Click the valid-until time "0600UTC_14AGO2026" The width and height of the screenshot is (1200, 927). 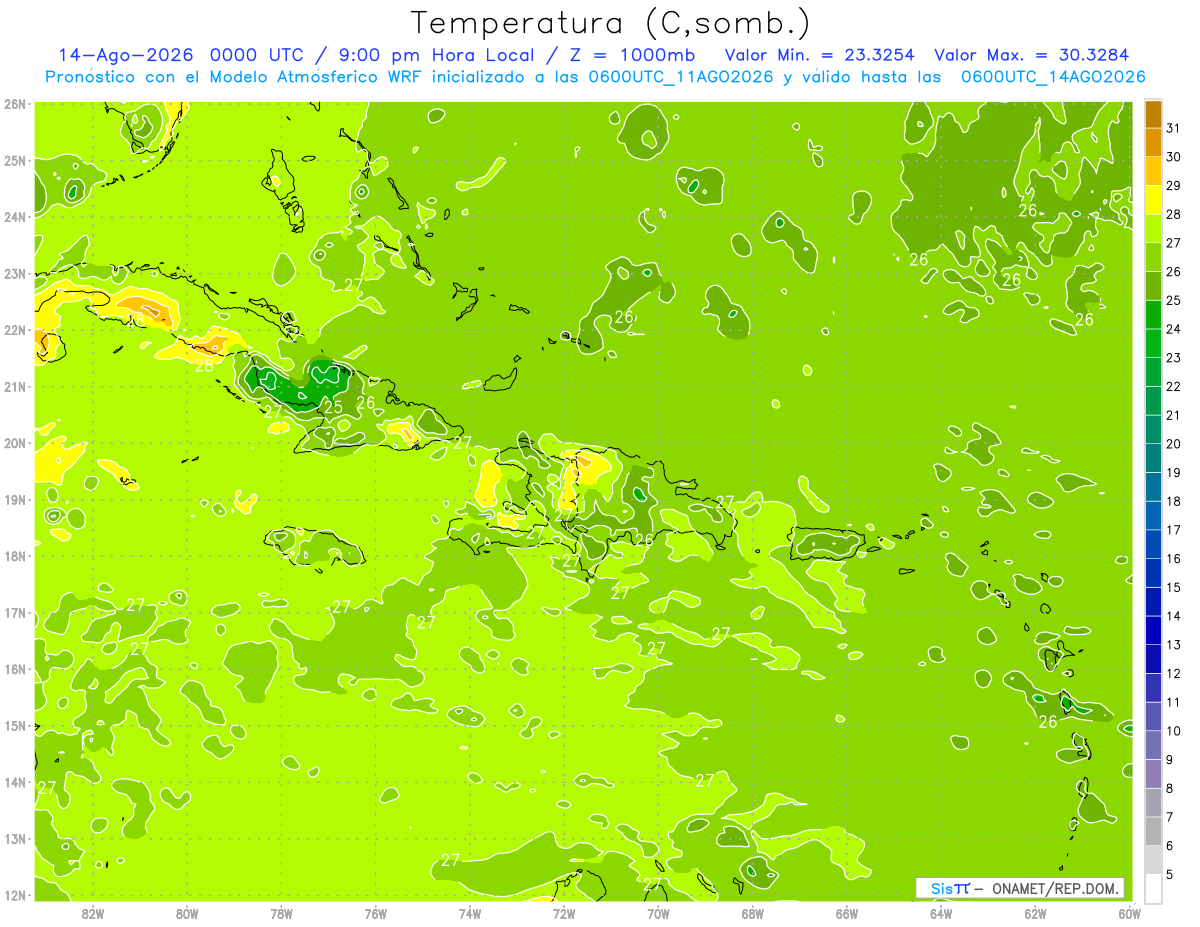point(1053,77)
